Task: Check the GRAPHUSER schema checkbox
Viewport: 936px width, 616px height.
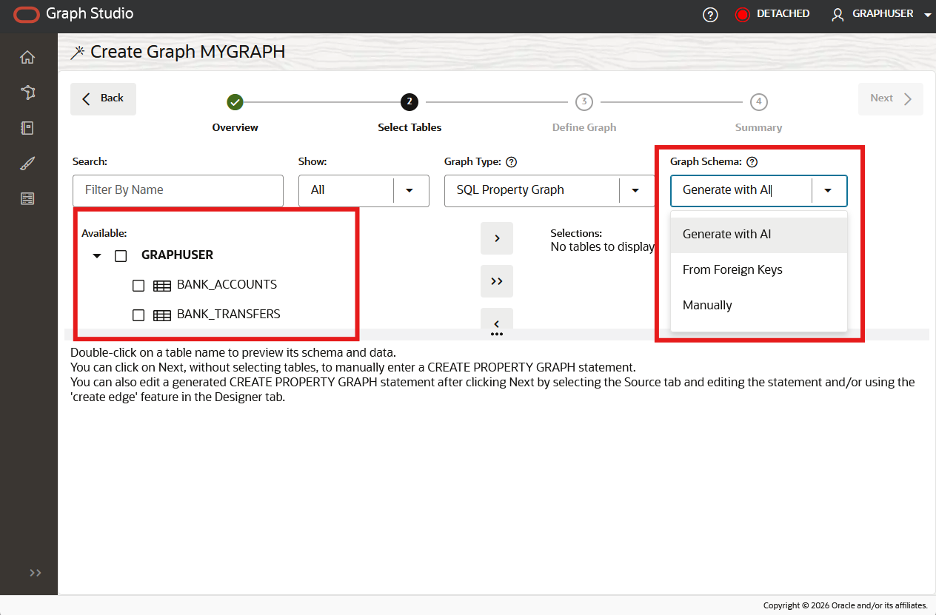Action: pyautogui.click(x=121, y=255)
